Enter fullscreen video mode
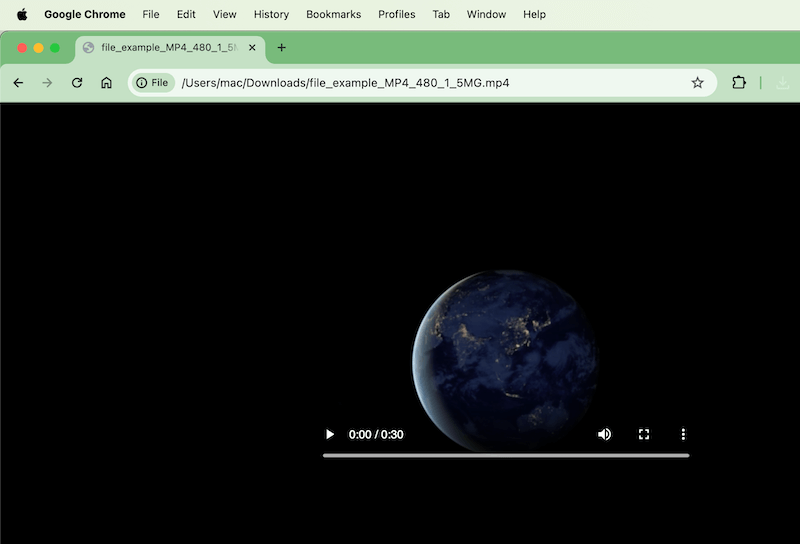The height and width of the screenshot is (544, 800). (x=644, y=434)
